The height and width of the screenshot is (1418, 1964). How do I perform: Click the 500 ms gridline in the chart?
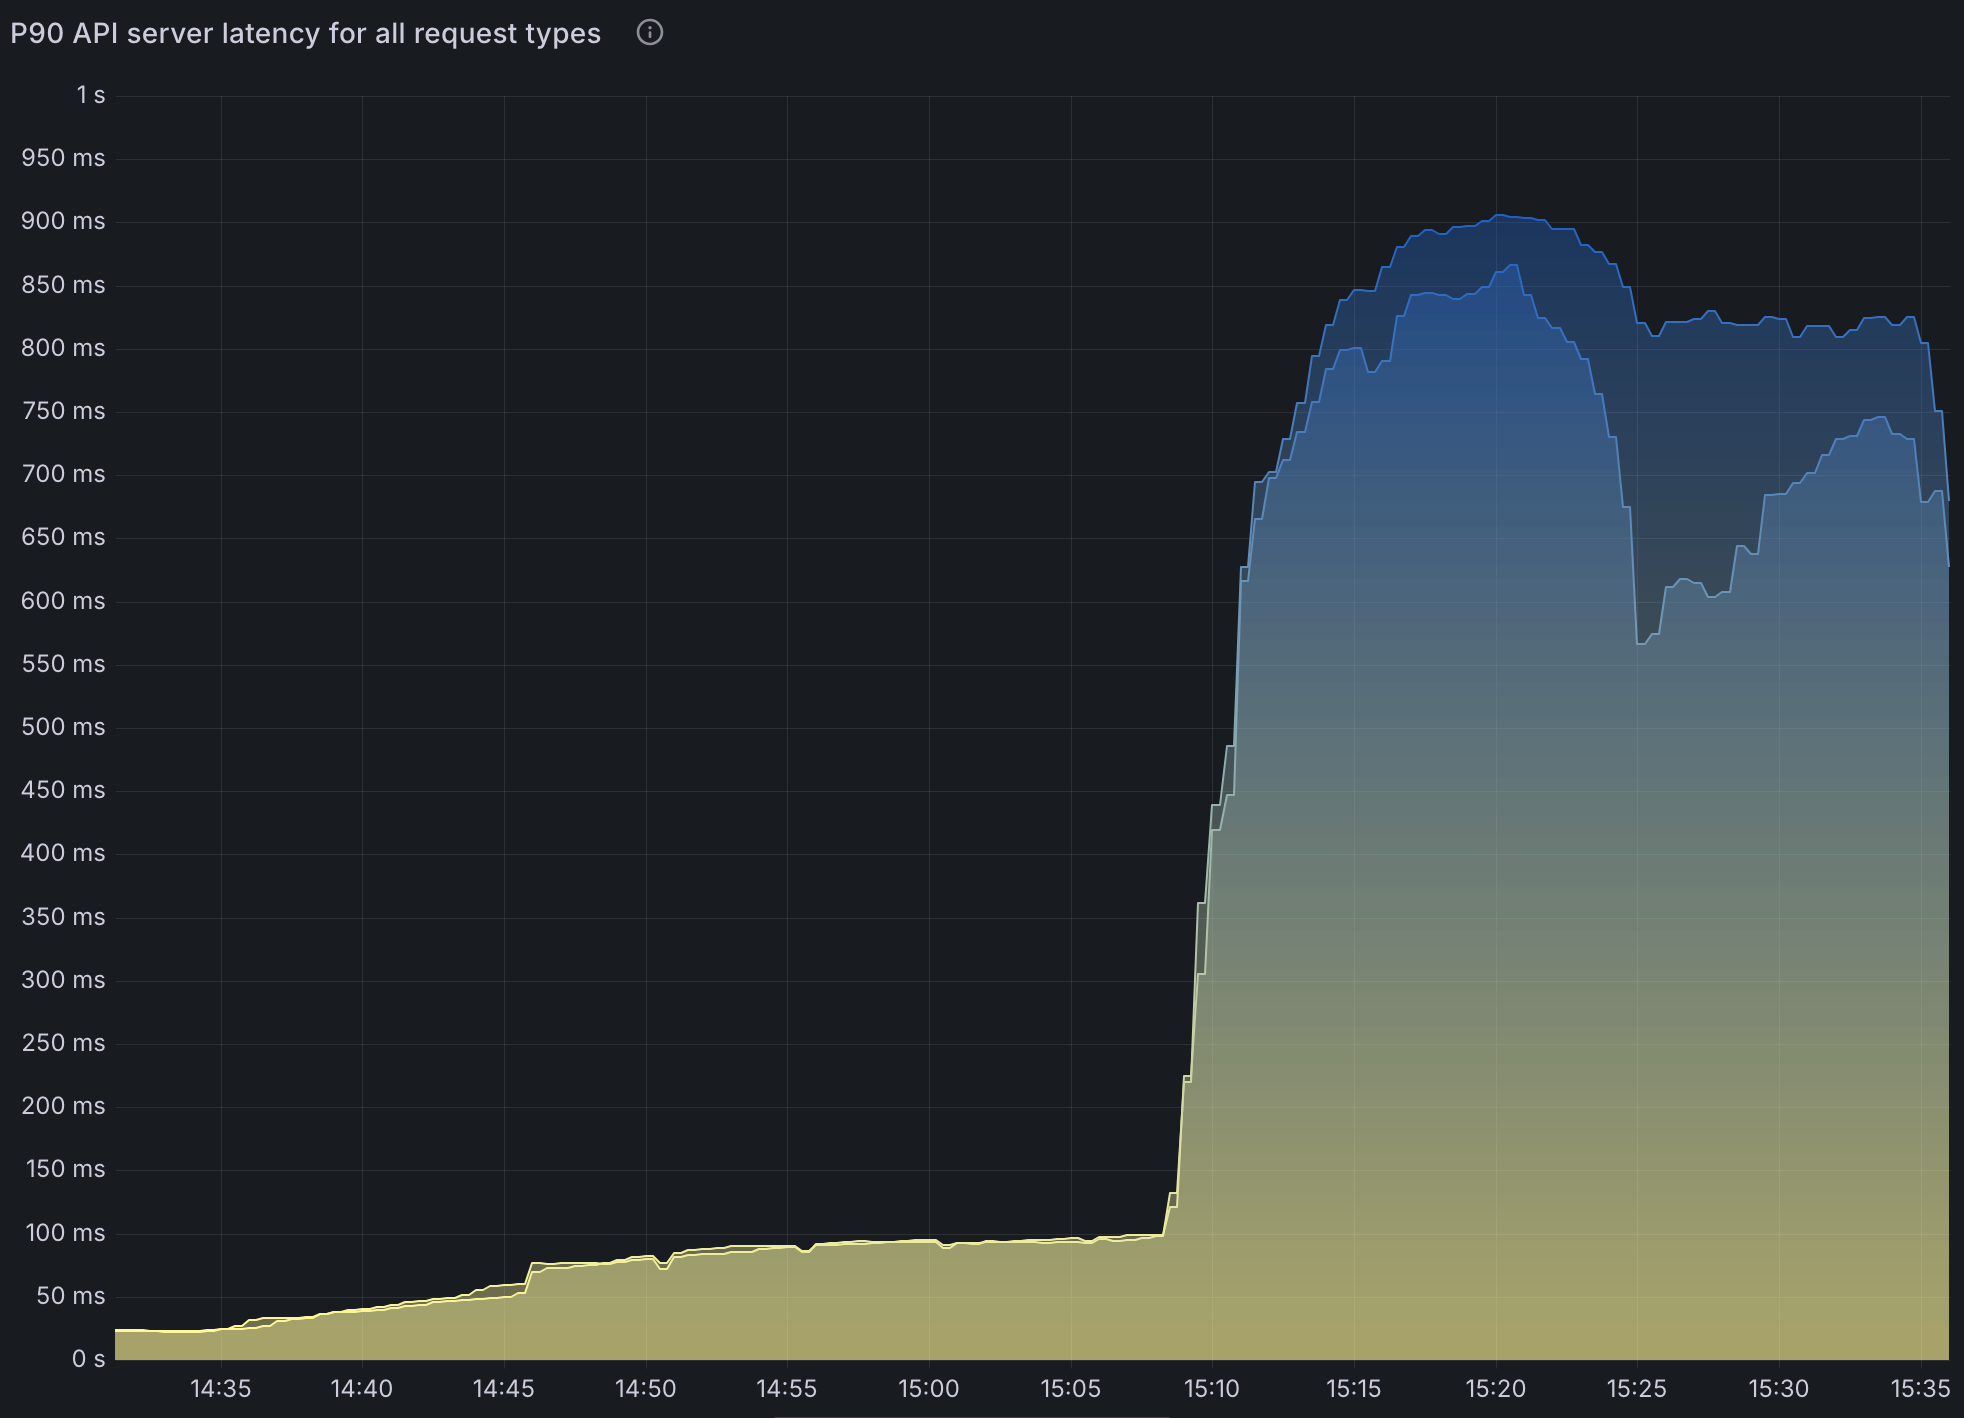(700, 727)
